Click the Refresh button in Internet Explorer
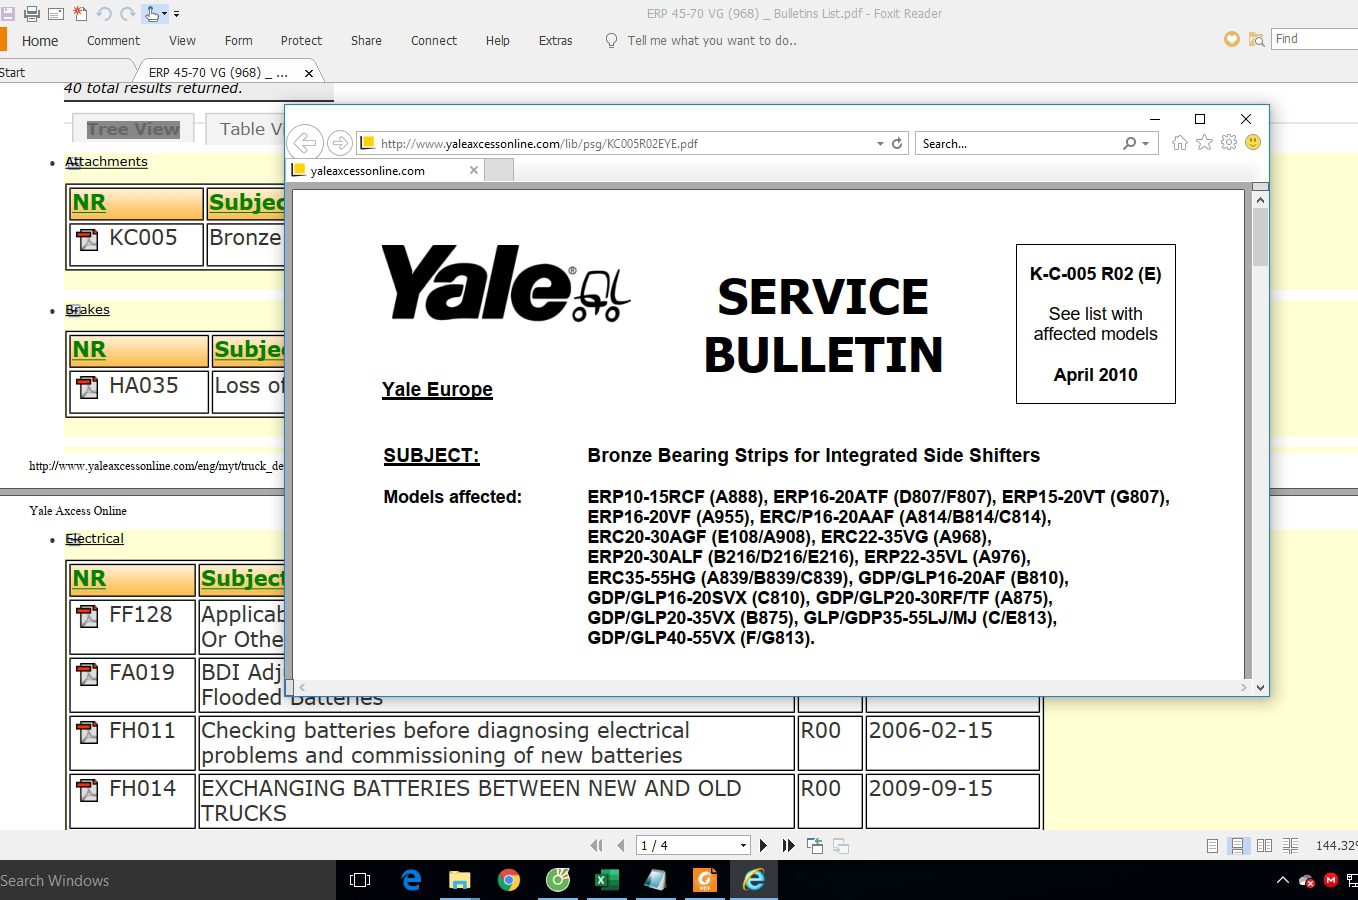This screenshot has height=900, width=1358. 897,144
